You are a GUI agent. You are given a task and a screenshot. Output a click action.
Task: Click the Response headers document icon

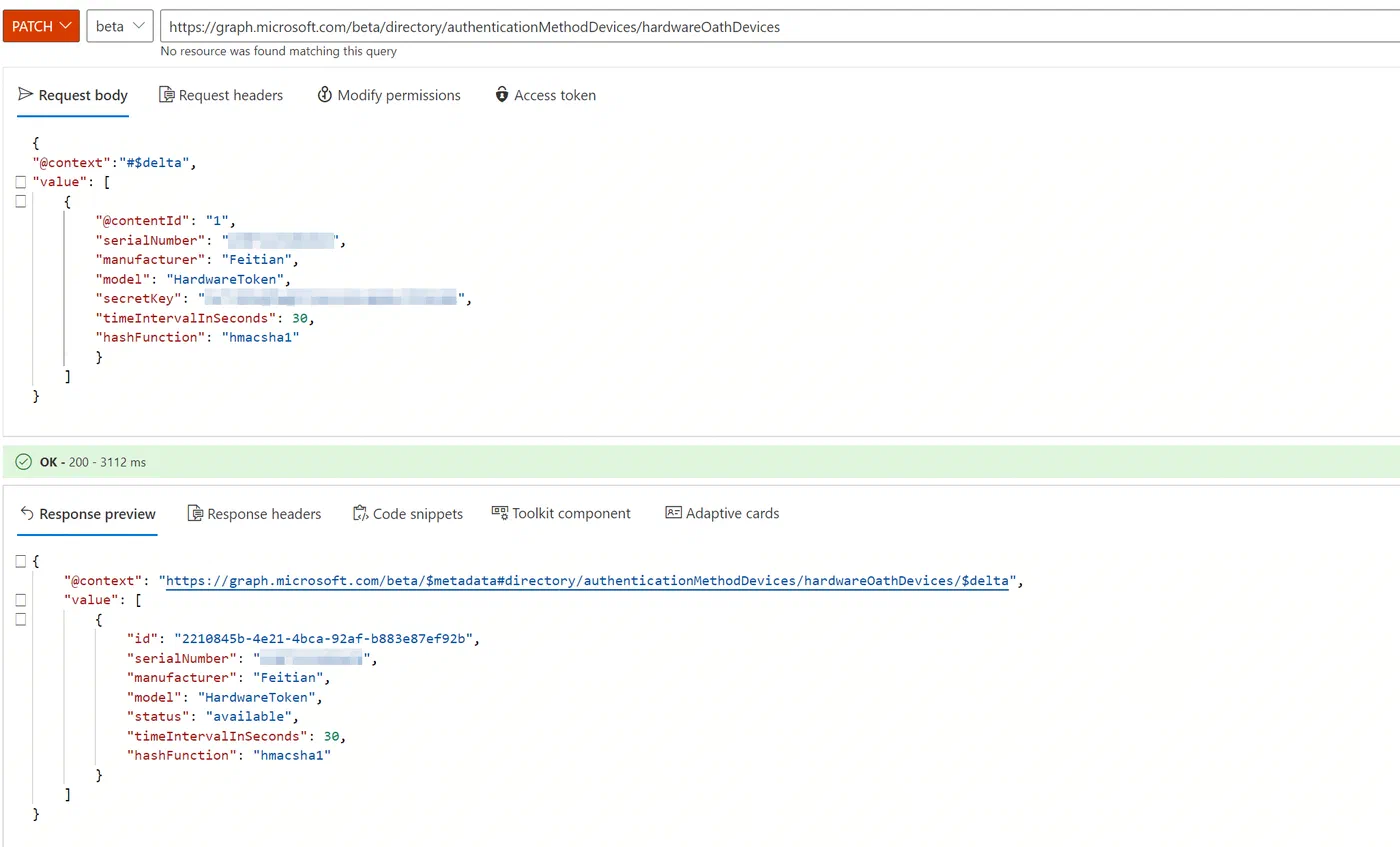(195, 513)
